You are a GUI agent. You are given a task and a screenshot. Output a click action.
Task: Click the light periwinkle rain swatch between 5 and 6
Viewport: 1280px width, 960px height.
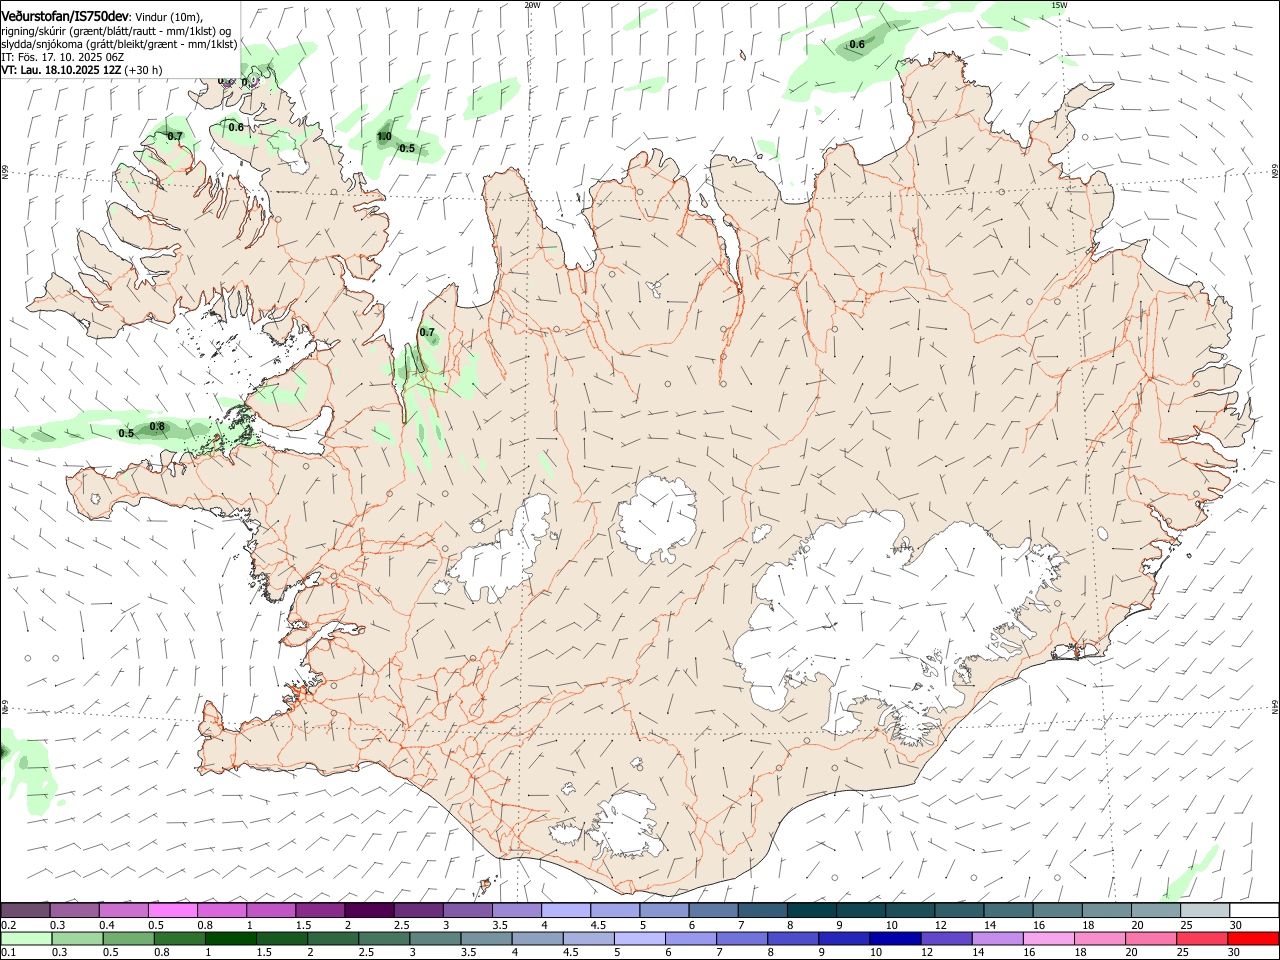[x=638, y=938]
